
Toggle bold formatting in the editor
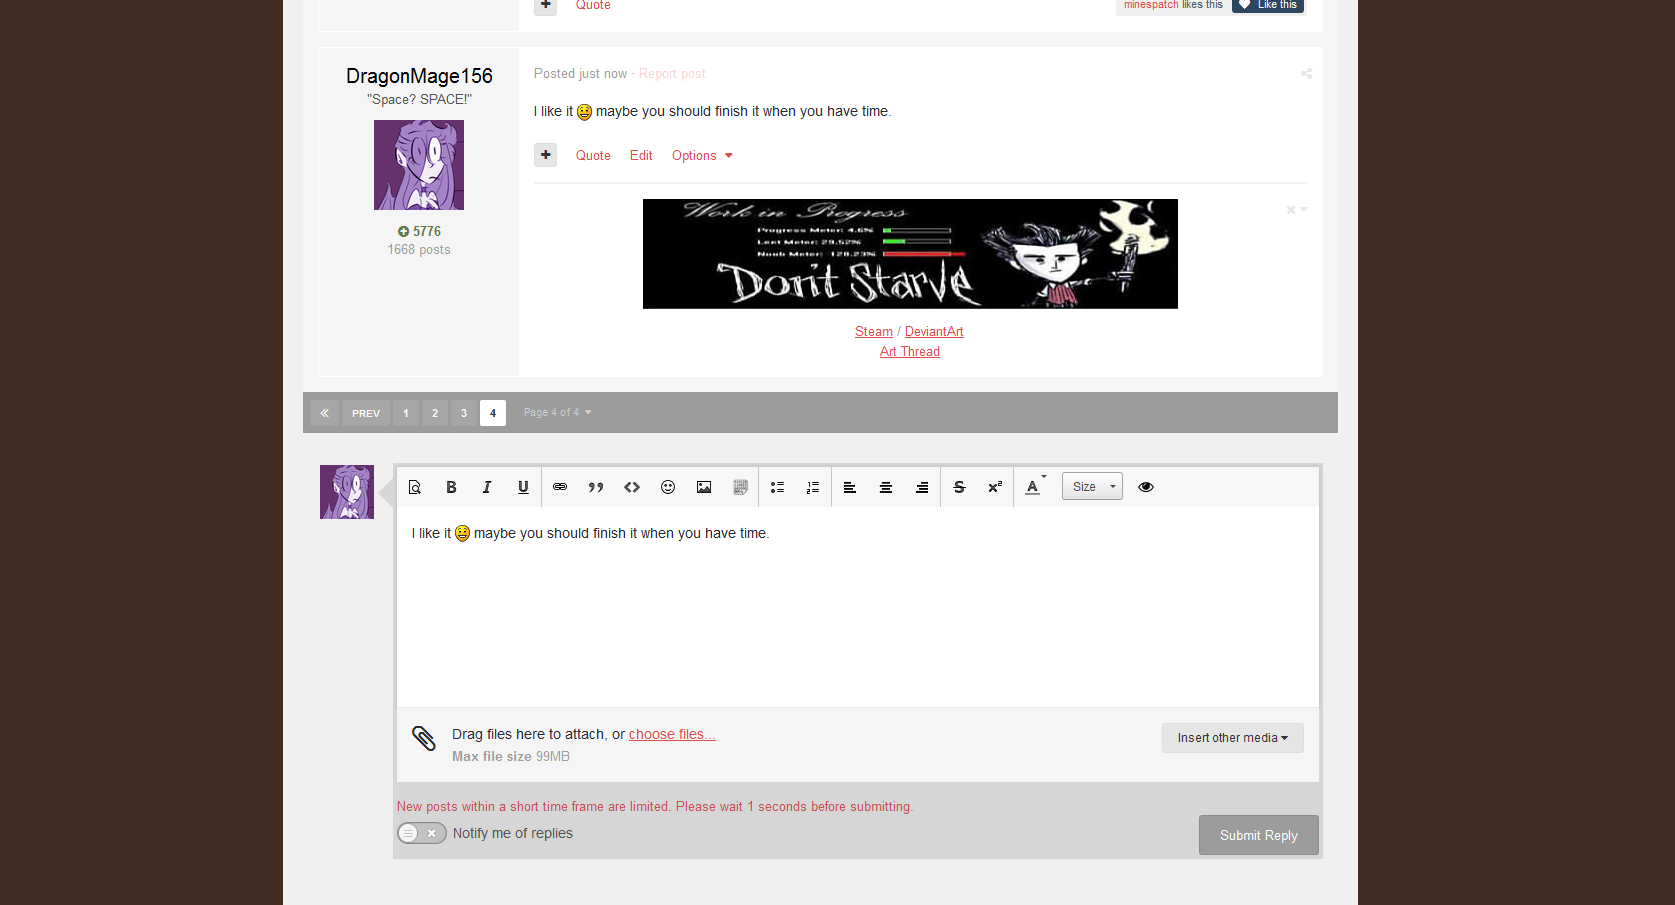pos(451,487)
